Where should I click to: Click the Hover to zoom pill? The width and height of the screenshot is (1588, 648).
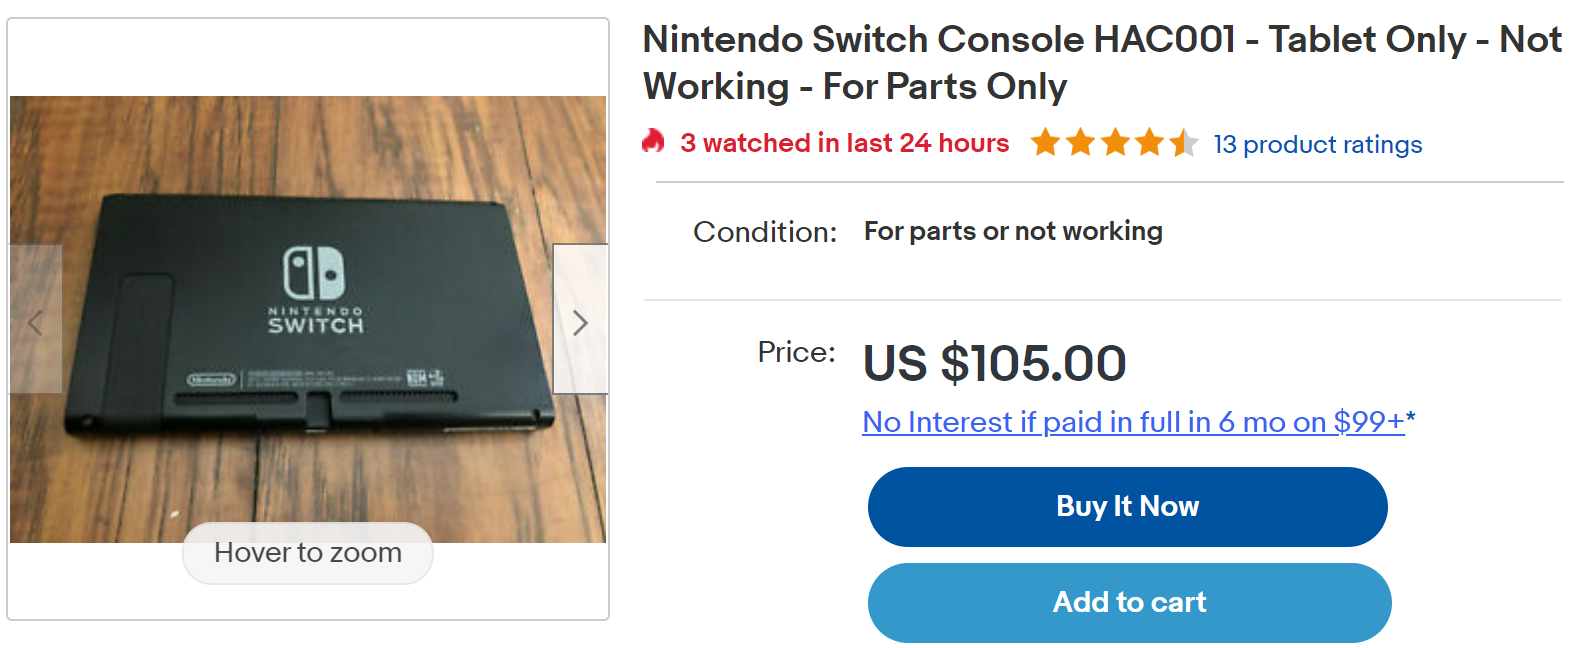coord(307,553)
